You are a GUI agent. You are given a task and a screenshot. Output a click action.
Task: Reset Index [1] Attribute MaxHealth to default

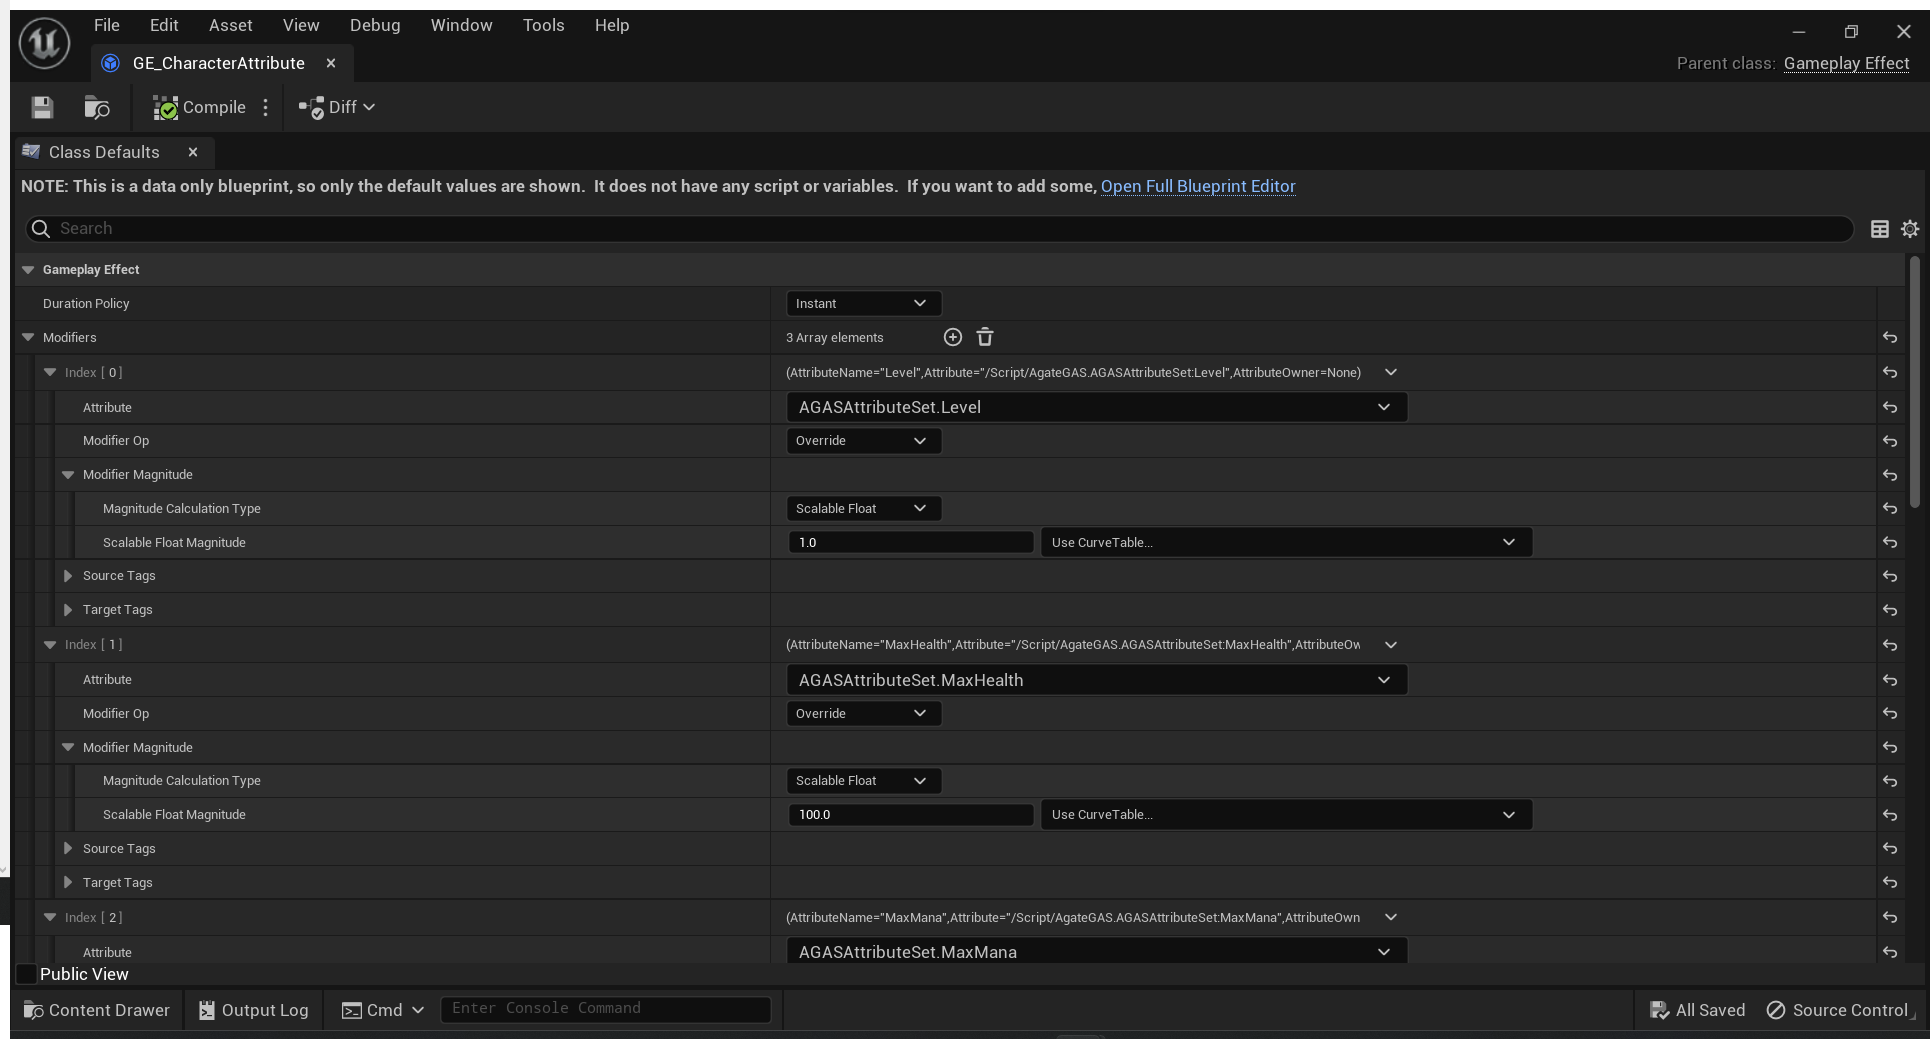[1890, 680]
